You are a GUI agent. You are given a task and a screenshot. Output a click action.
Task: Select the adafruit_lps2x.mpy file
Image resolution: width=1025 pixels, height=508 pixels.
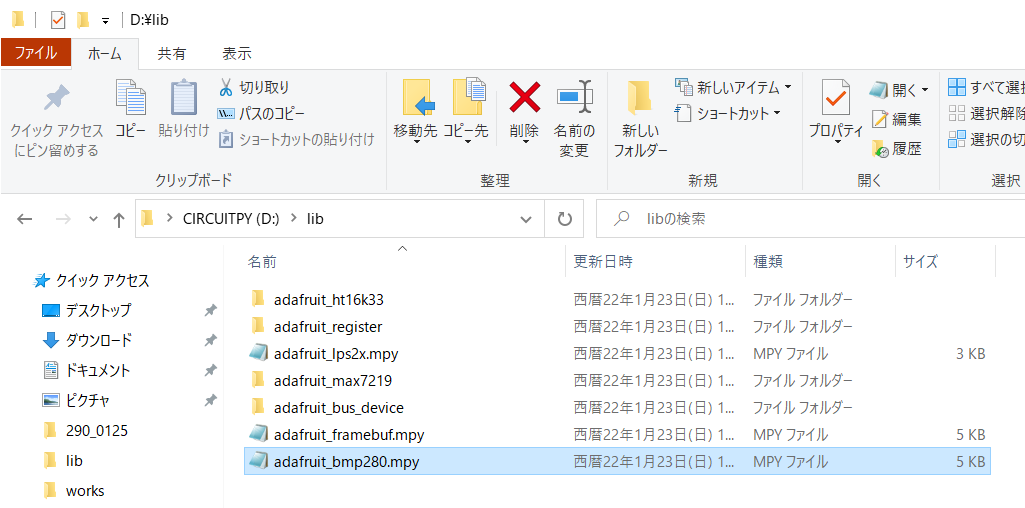click(x=336, y=354)
